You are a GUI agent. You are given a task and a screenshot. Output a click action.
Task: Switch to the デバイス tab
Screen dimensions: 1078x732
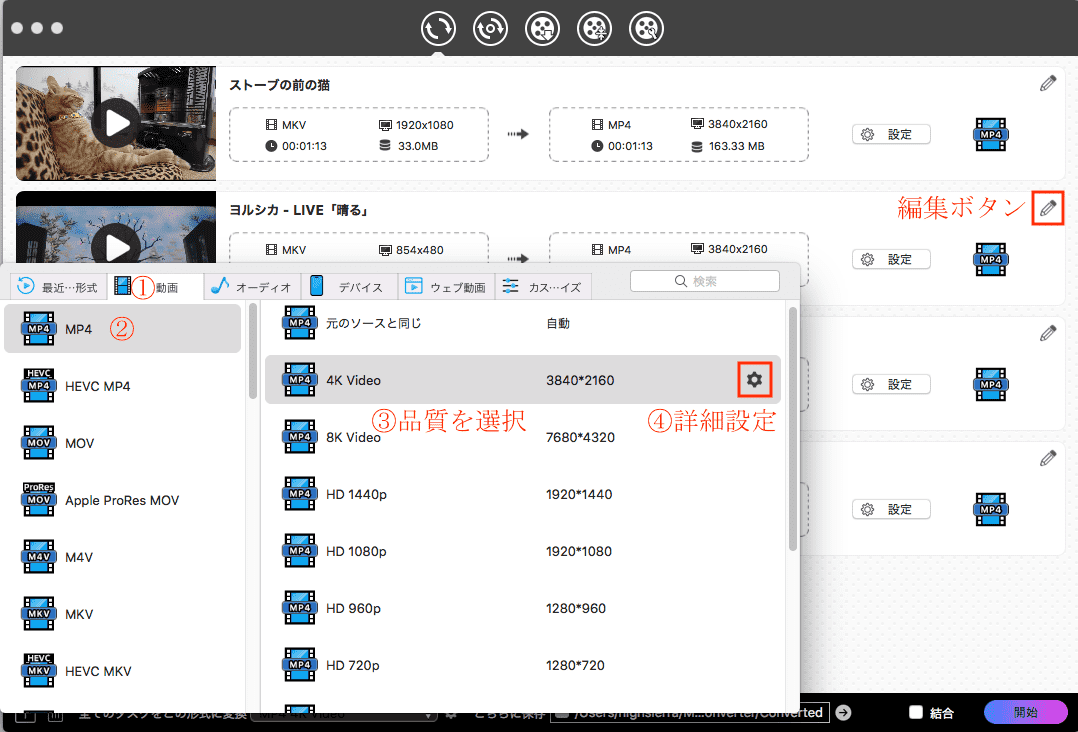348,287
